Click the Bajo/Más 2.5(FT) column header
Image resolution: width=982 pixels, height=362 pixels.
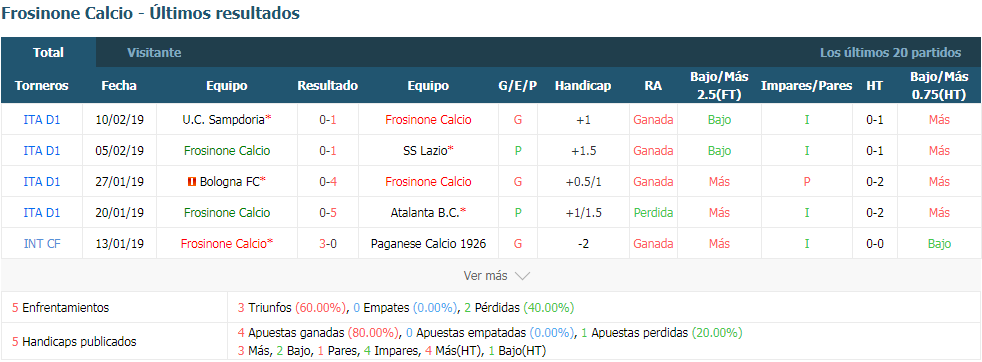(720, 86)
